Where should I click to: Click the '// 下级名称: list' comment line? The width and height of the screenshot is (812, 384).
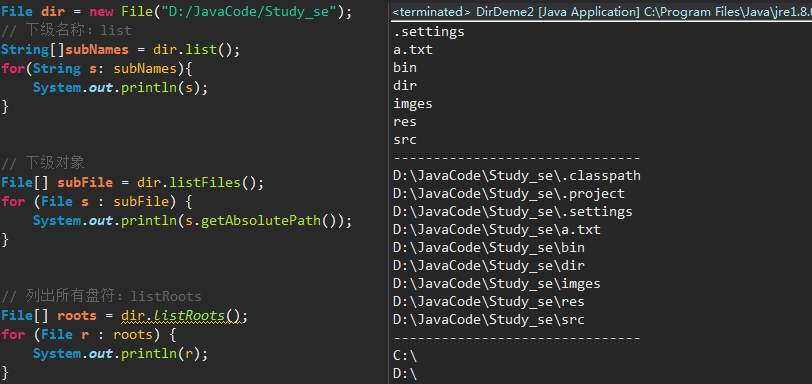tap(66, 31)
